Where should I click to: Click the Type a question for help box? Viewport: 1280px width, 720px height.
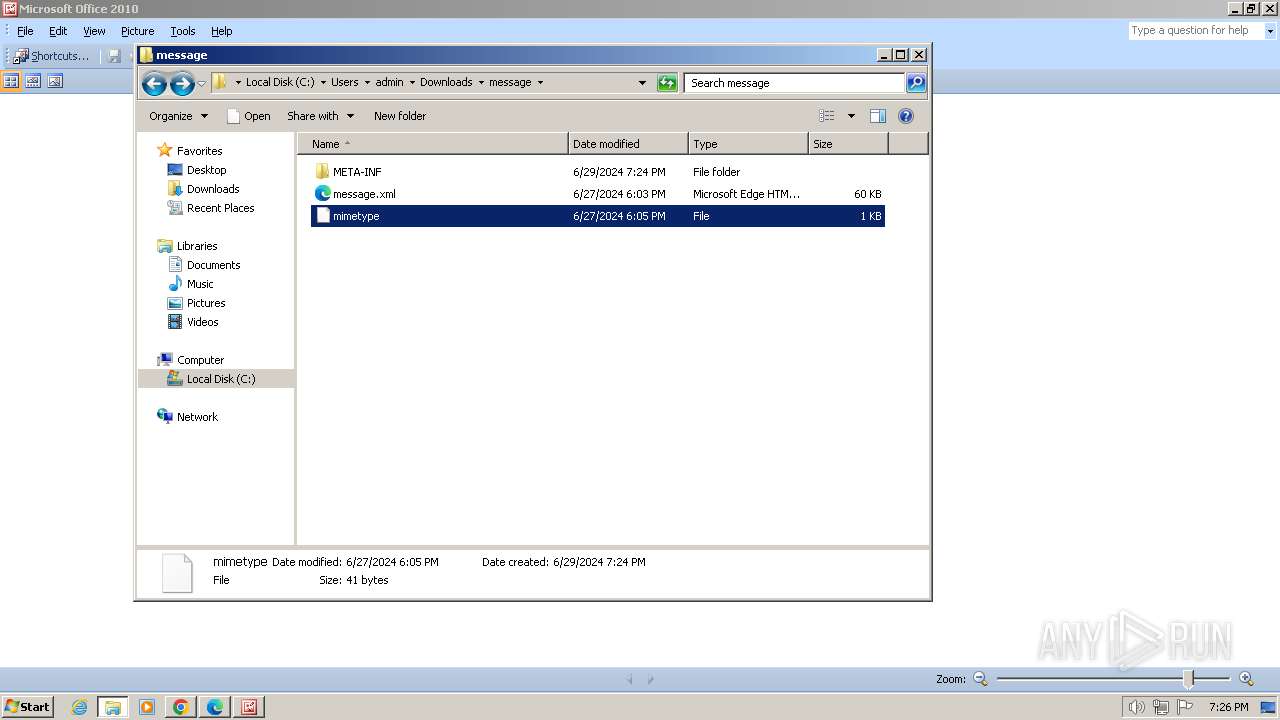(1196, 31)
